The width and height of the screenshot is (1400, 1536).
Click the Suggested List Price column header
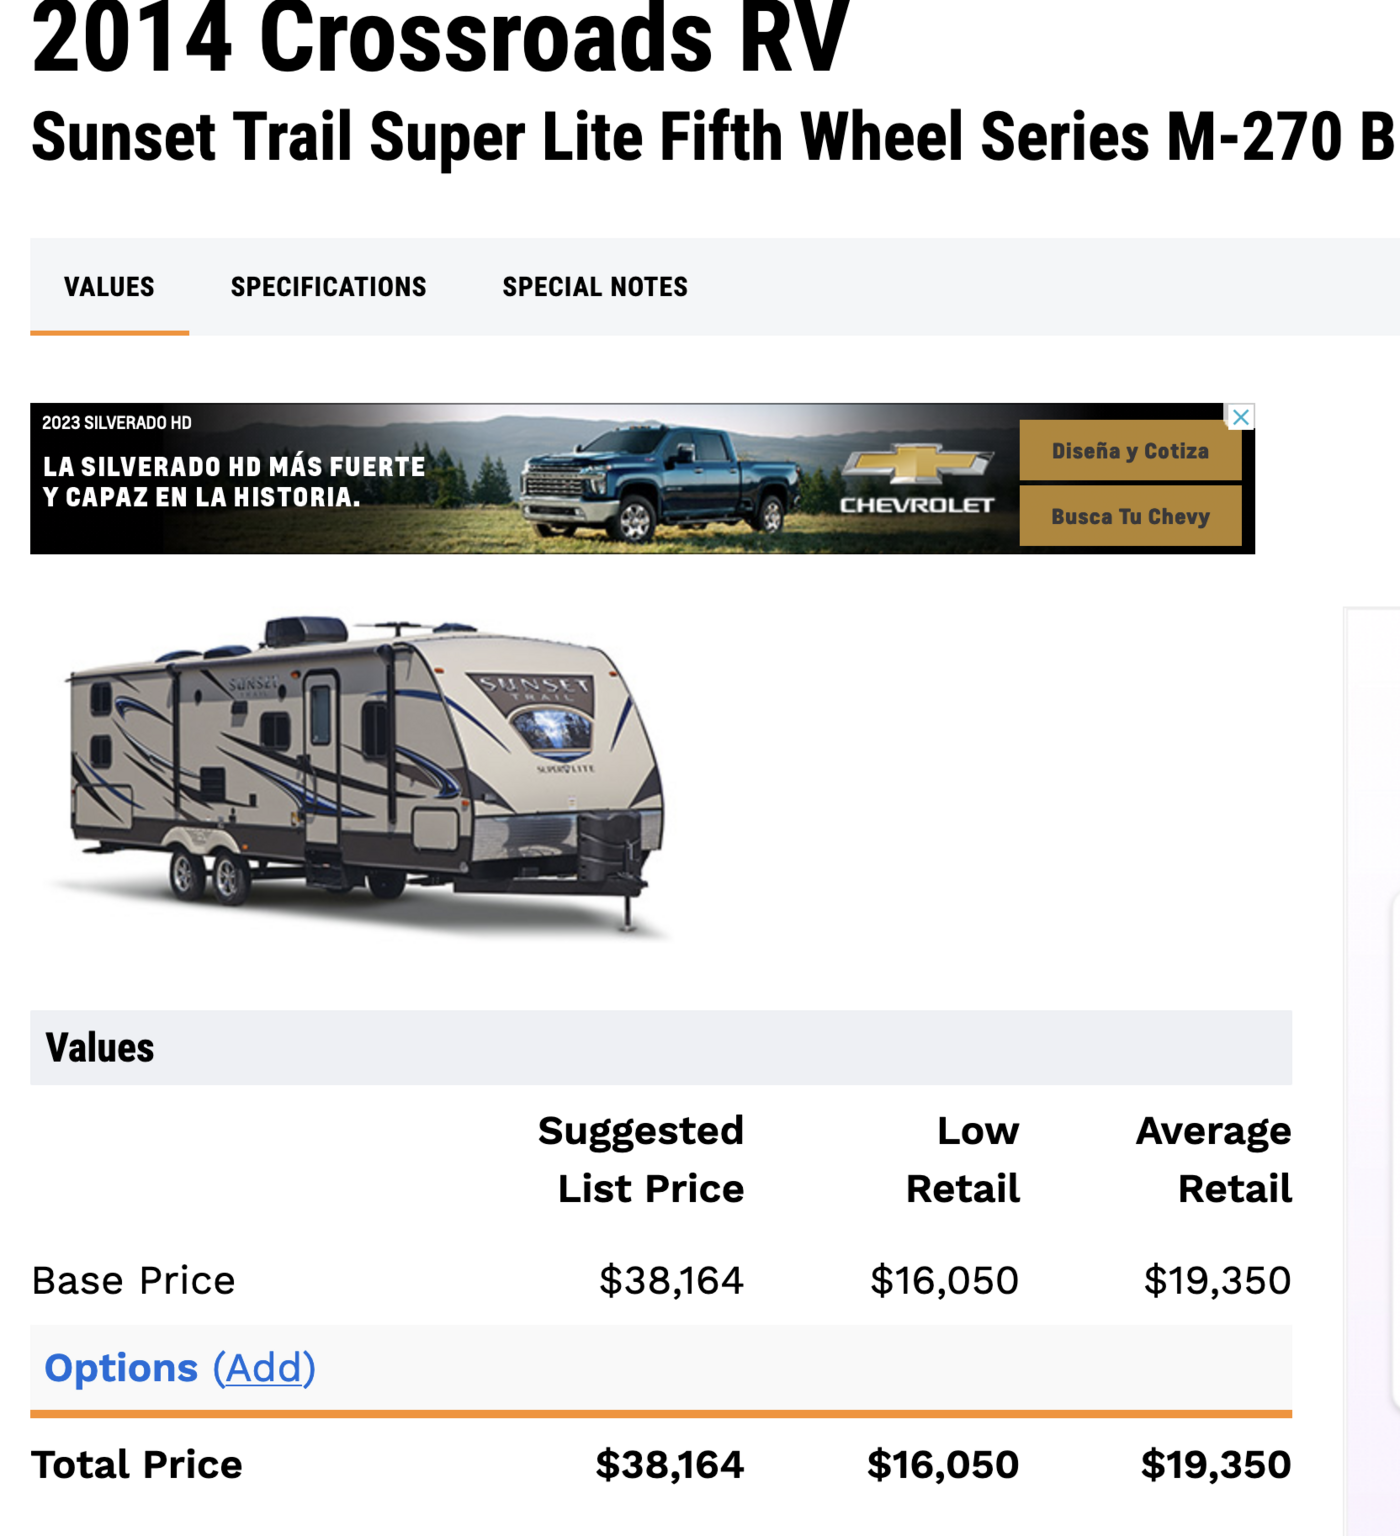click(642, 1159)
